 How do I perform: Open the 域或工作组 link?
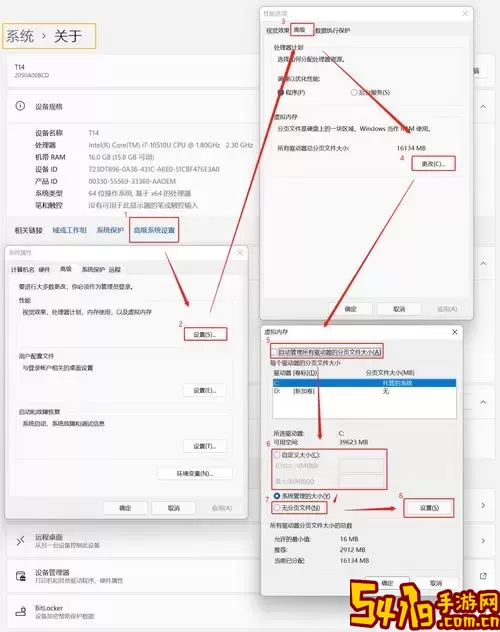[x=70, y=230]
